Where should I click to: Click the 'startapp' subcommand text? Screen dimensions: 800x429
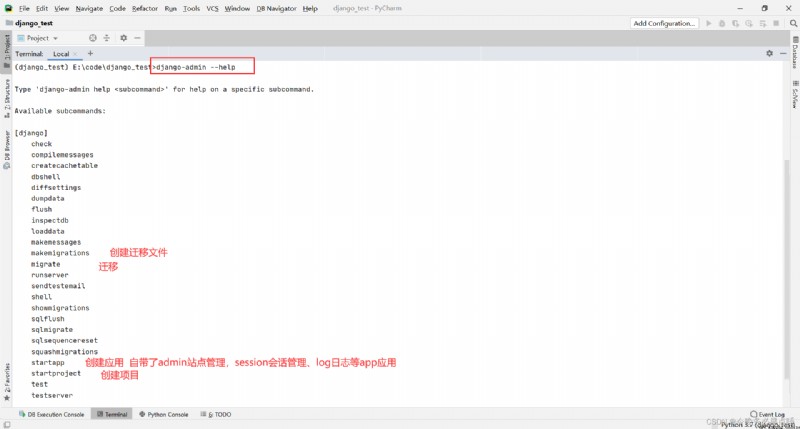point(47,363)
